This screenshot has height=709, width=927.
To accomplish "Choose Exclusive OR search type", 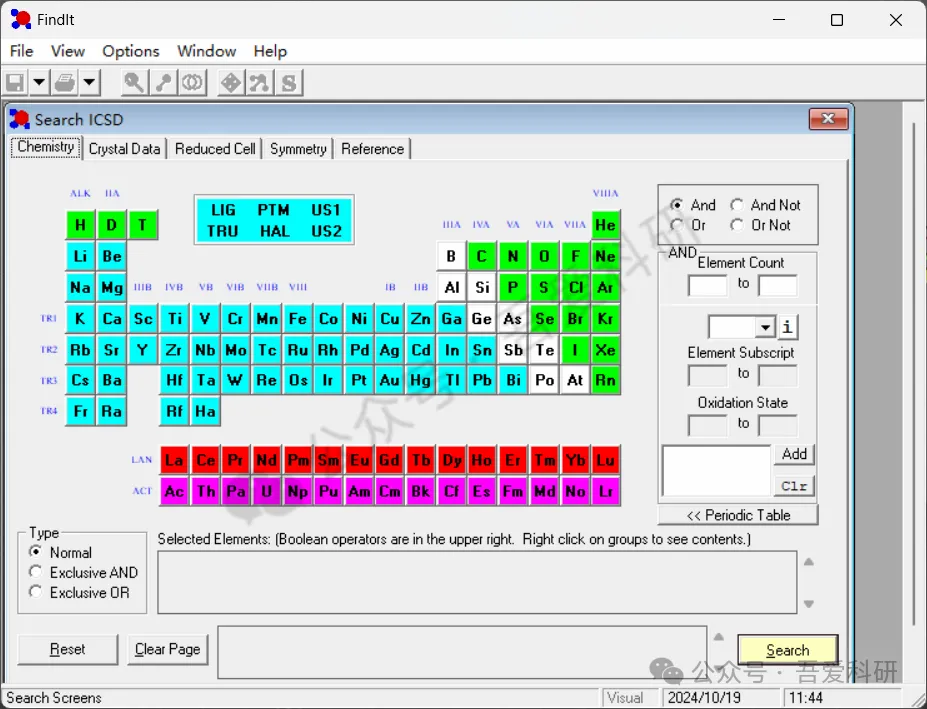I will 35,592.
